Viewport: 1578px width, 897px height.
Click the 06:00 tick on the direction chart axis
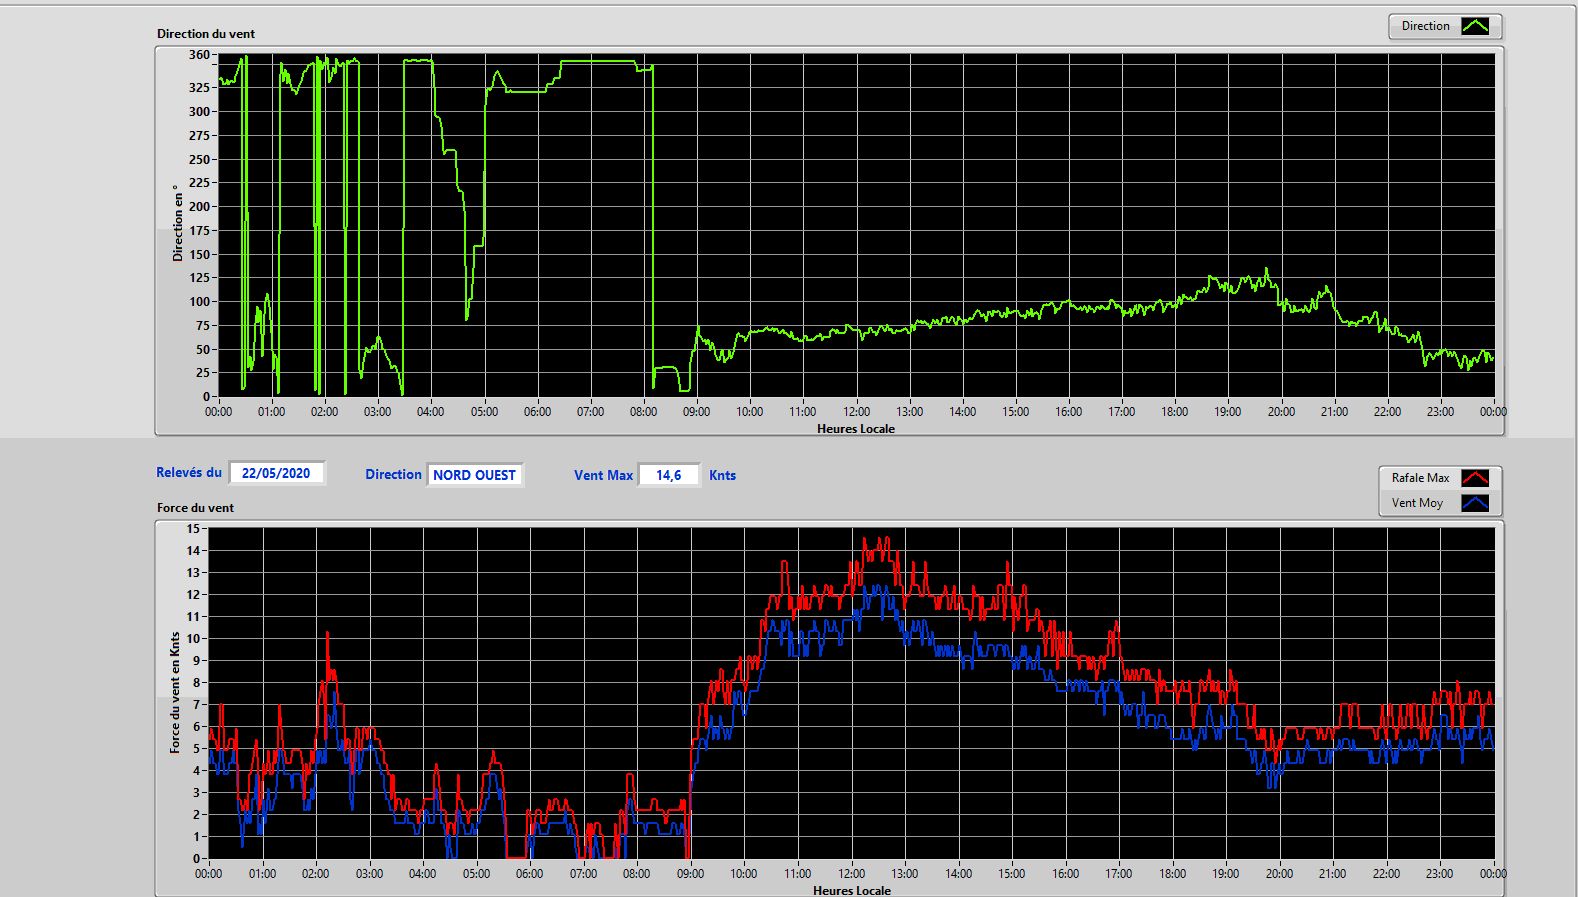[537, 411]
